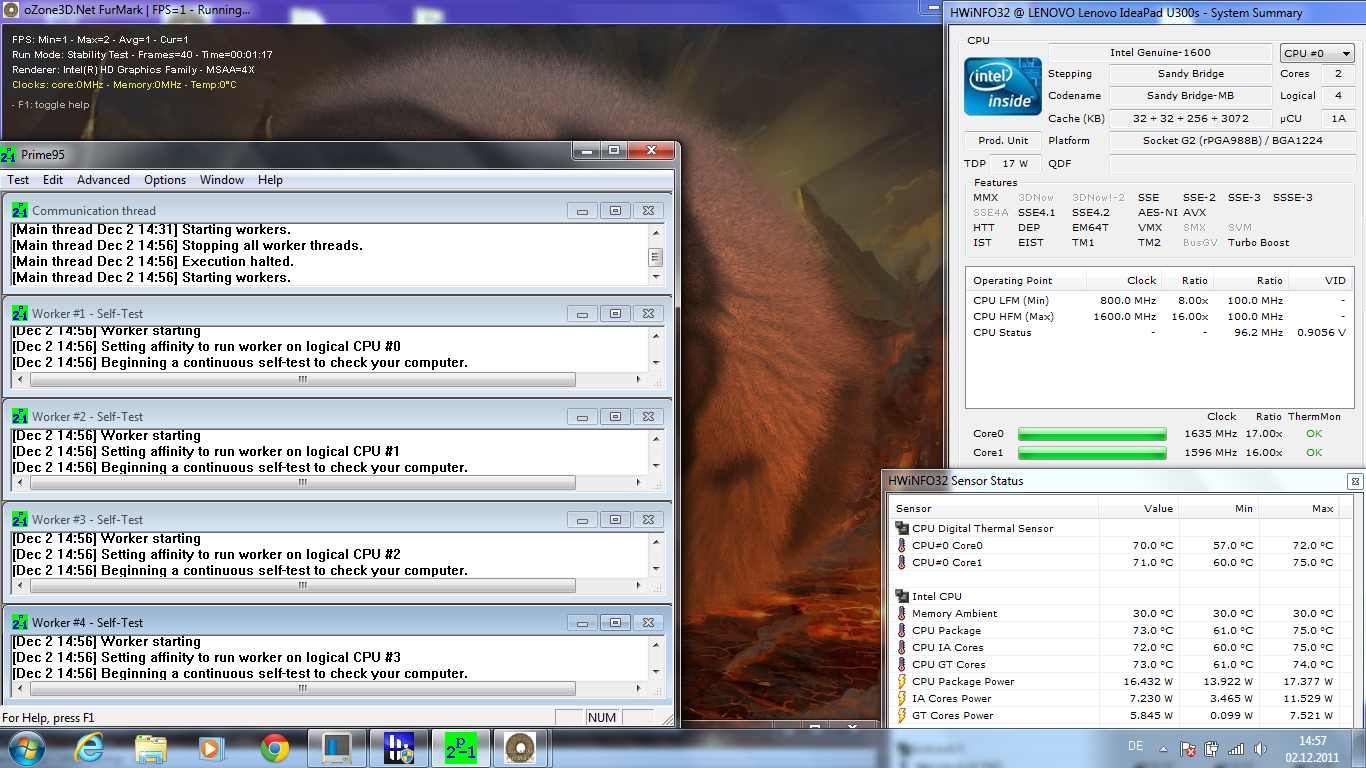Screen dimensions: 1366x768
Task: Open the CPU #0 selector dropdown
Action: coord(1317,53)
